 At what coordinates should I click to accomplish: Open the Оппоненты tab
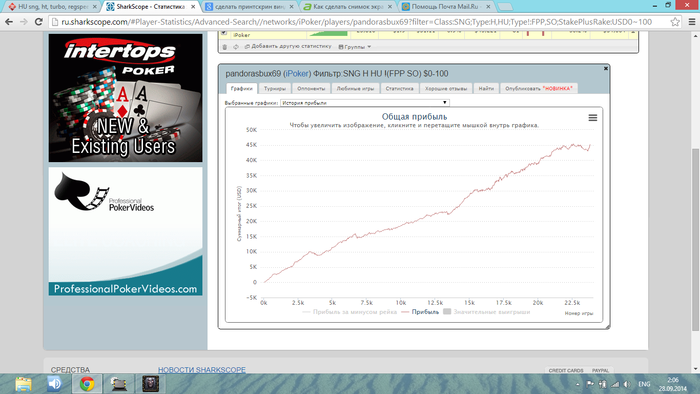(x=311, y=88)
